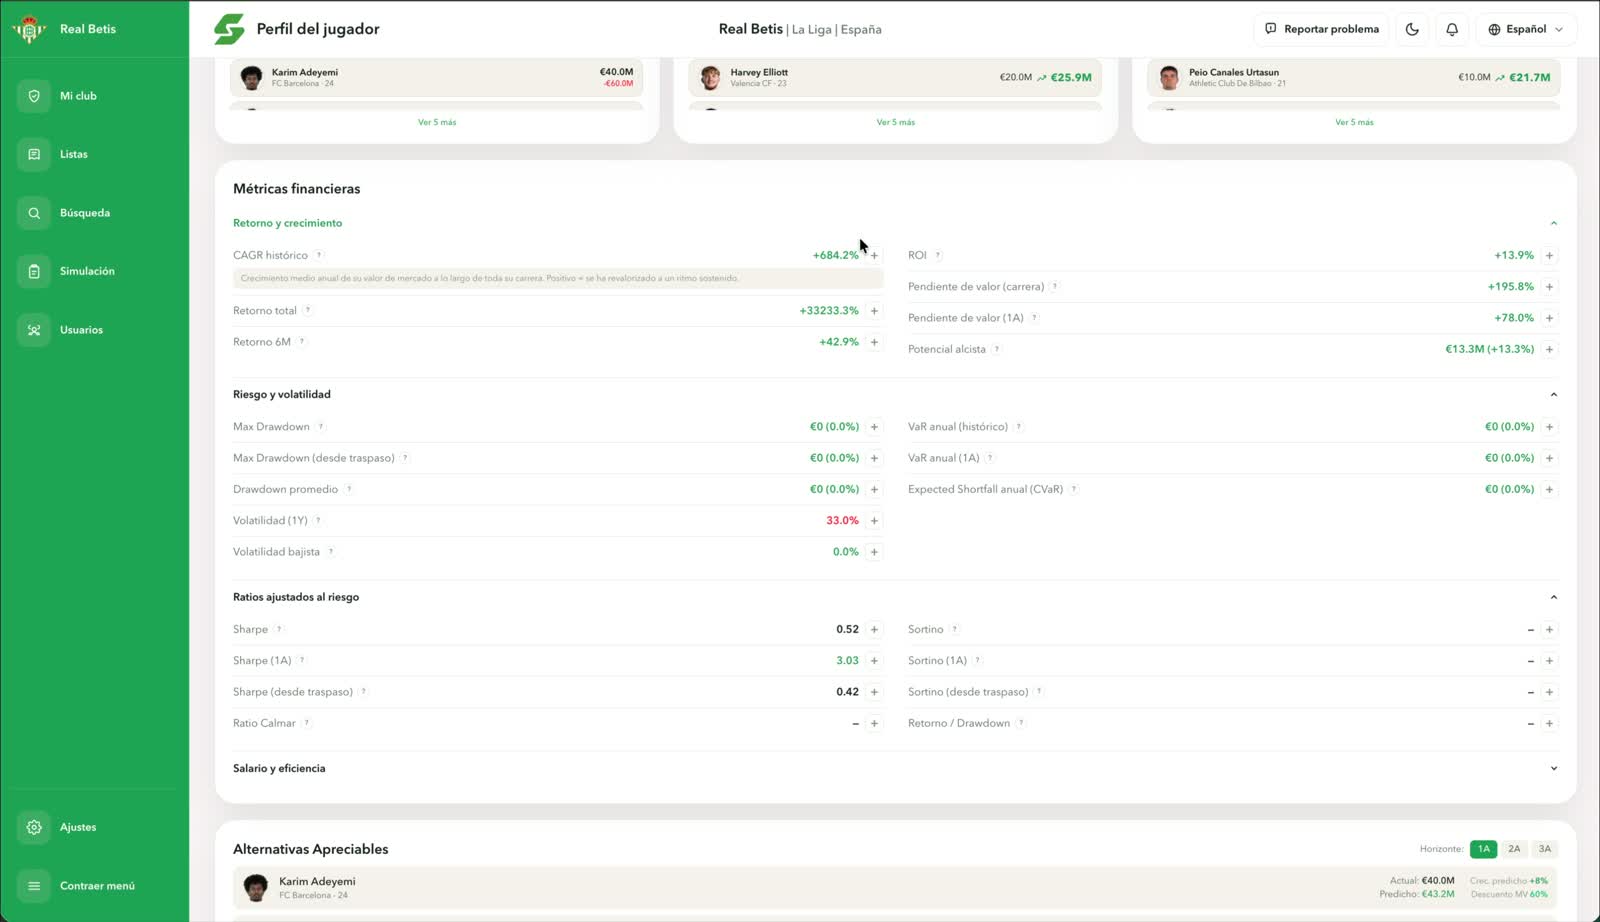1600x922 pixels.
Task: Click the Contraer menú hamburger icon
Action: (x=34, y=886)
